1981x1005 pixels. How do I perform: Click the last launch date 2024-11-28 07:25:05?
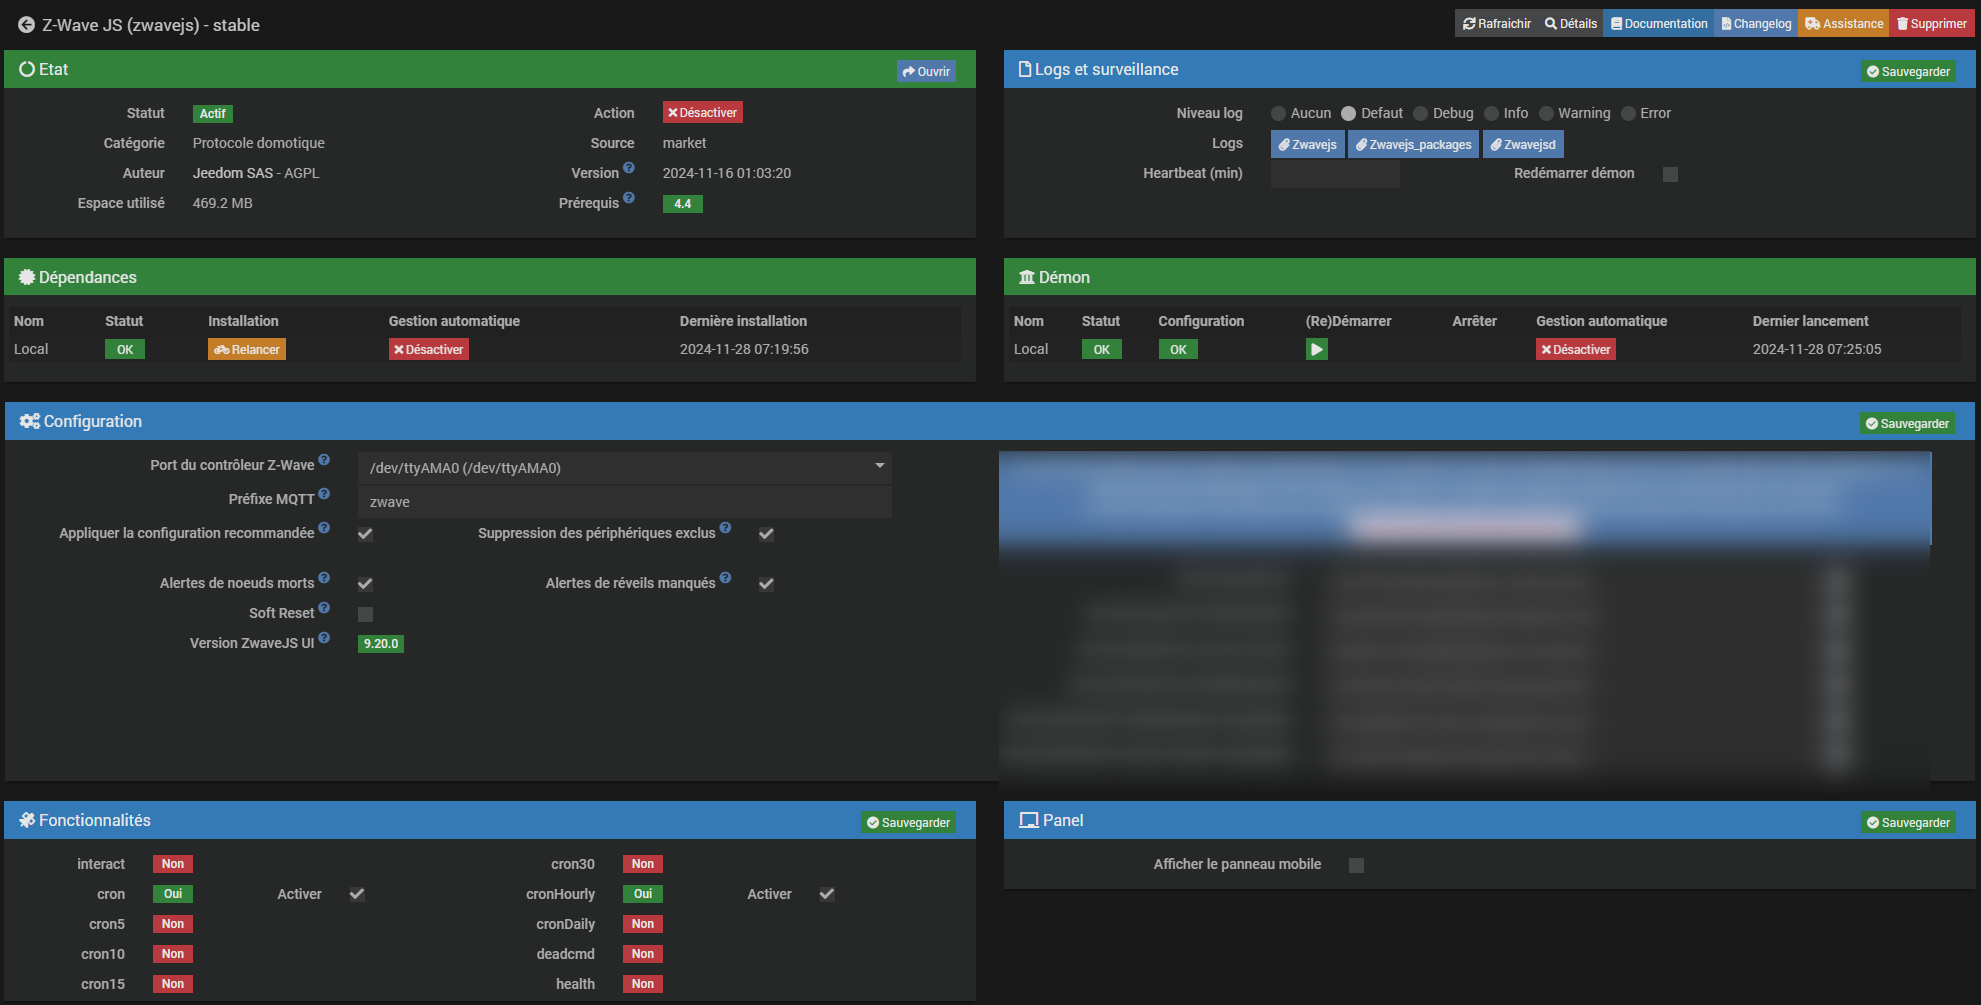click(1817, 349)
